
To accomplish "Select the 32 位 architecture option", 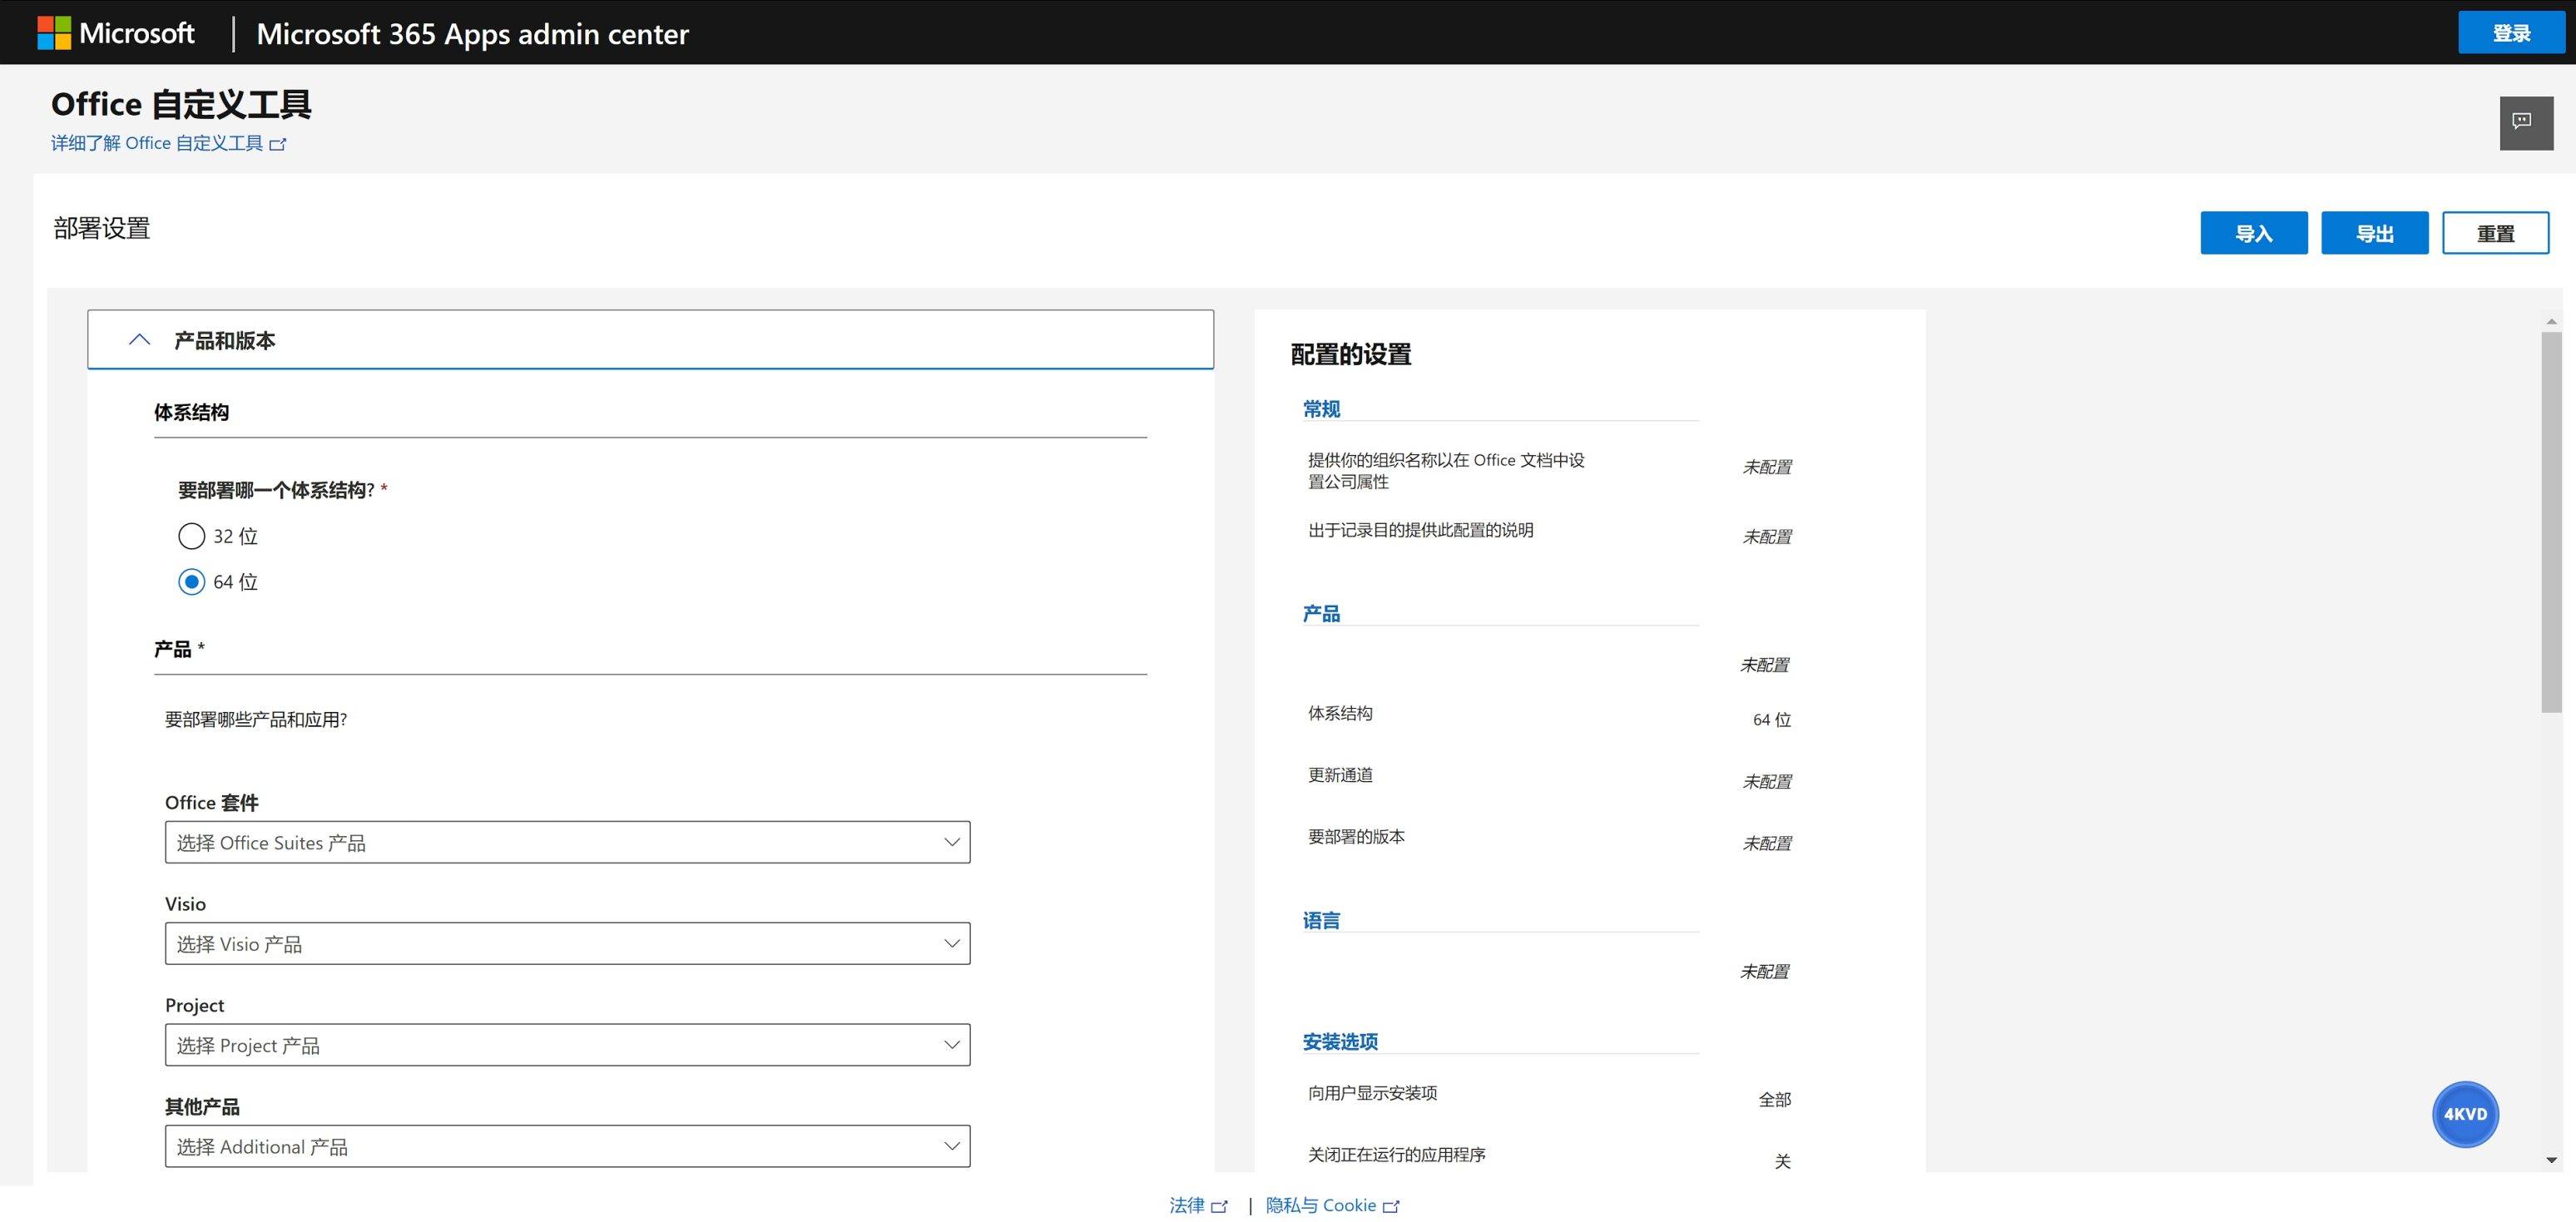I will click(191, 536).
